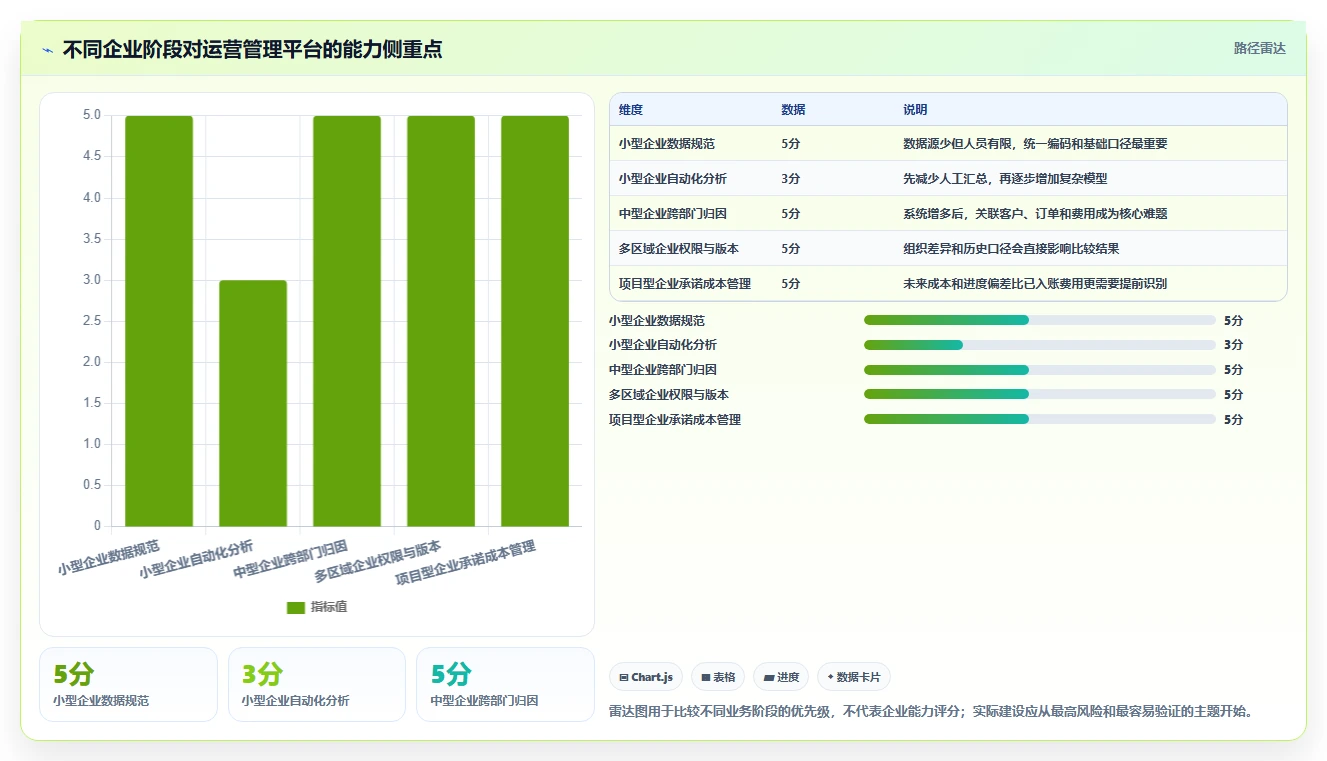Toggle the 指标值 legend color swatch

click(295, 607)
